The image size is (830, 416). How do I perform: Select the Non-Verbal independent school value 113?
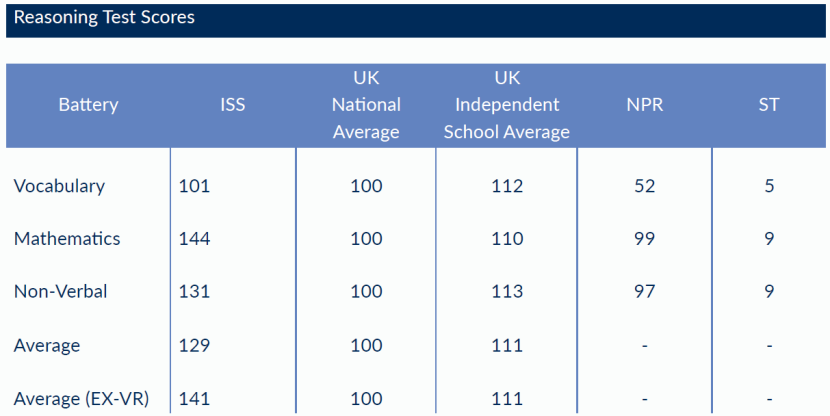tap(507, 292)
